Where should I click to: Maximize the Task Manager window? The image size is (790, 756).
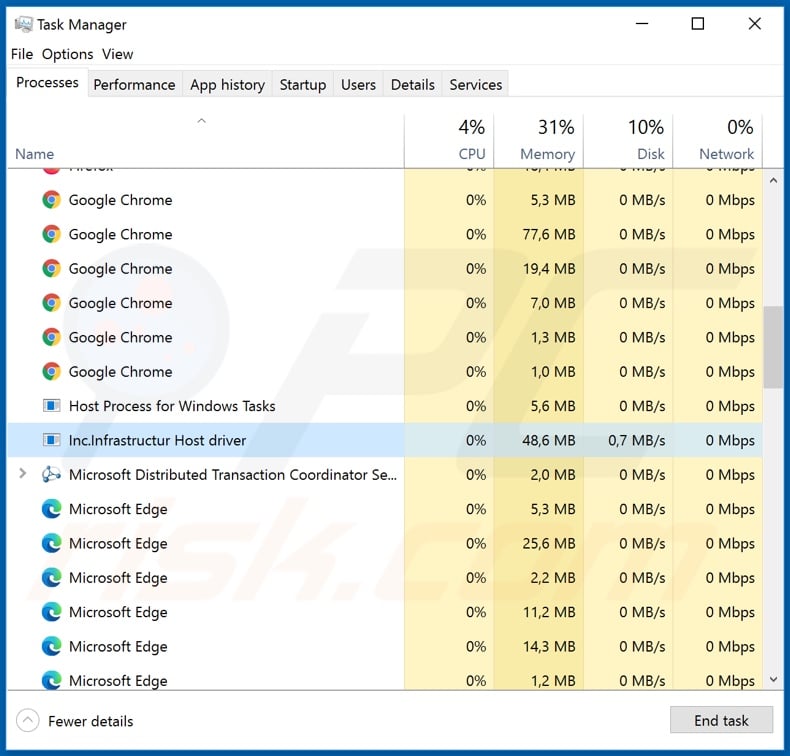[698, 24]
